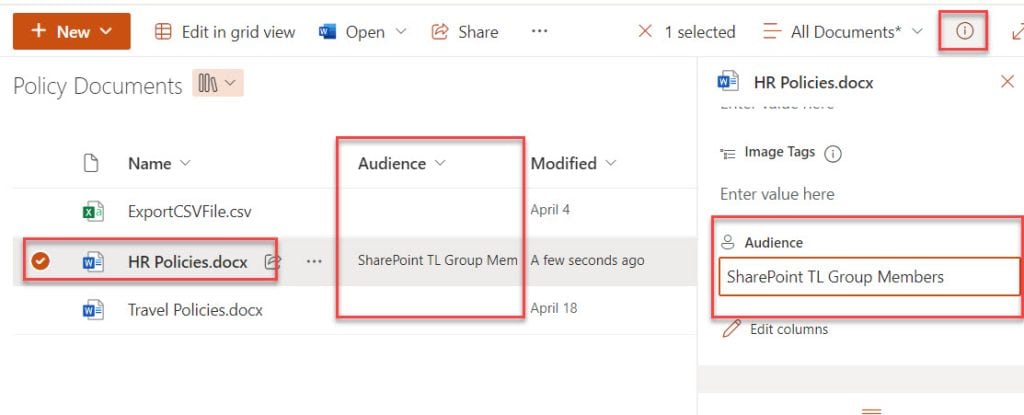Click the Audience label person icon
The height and width of the screenshot is (415, 1024).
coord(728,242)
